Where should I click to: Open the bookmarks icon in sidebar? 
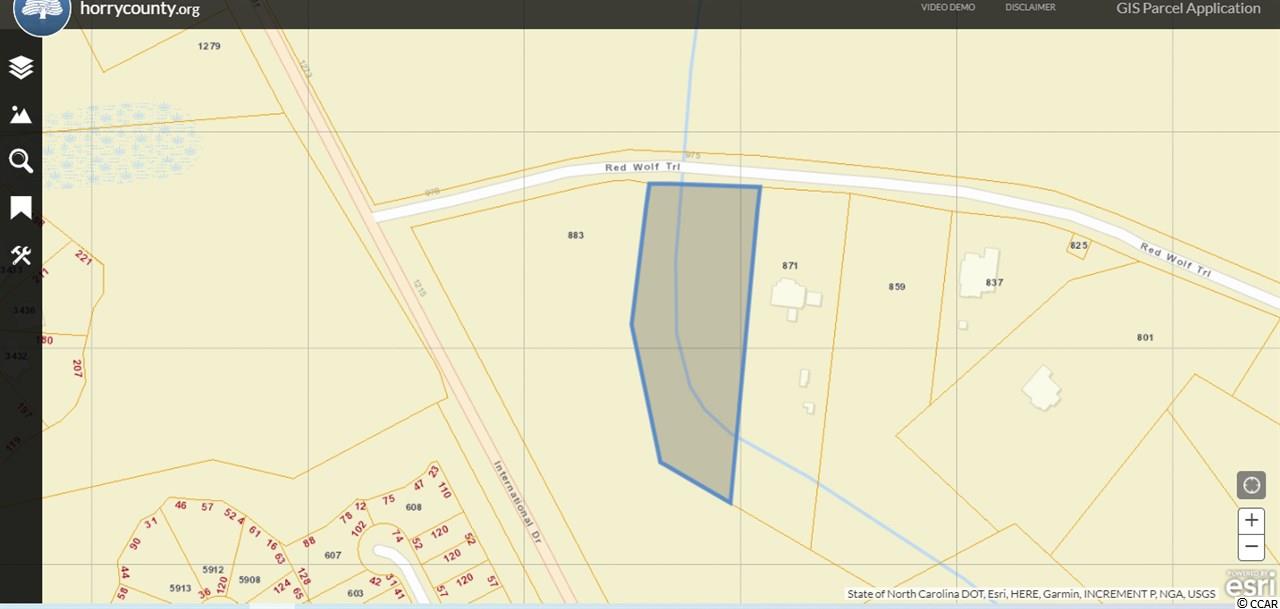point(21,208)
